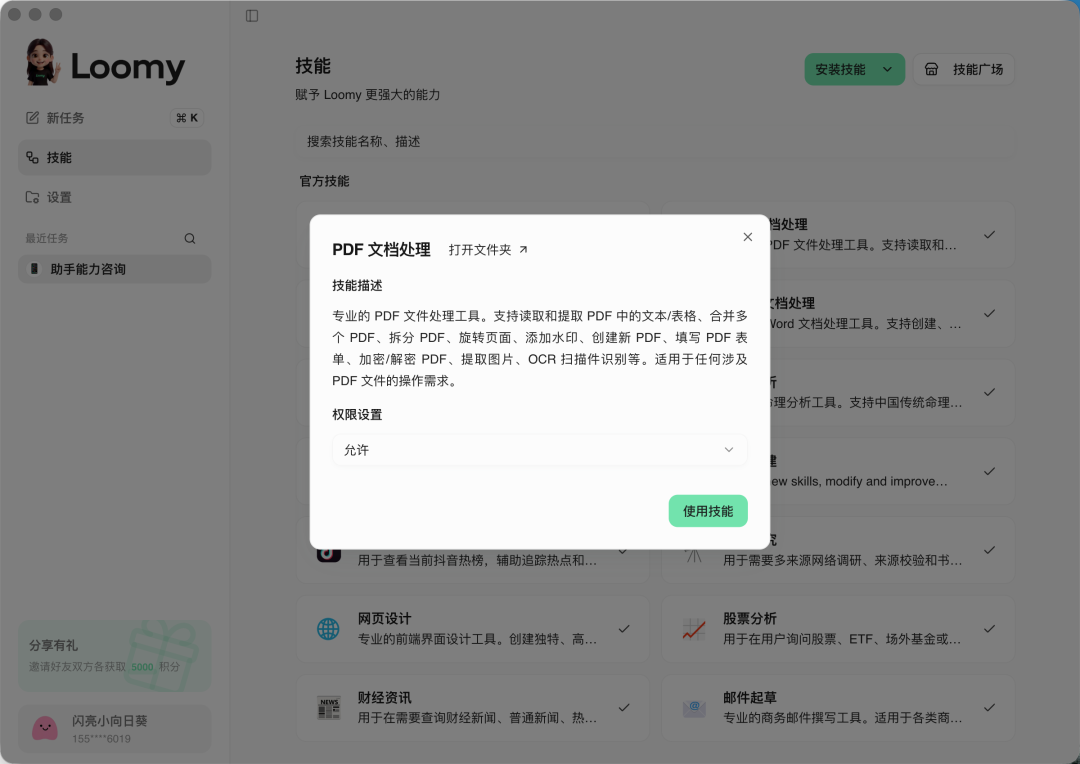
Task: Open the 闪亮小向日葵 account profile
Action: coord(114,729)
